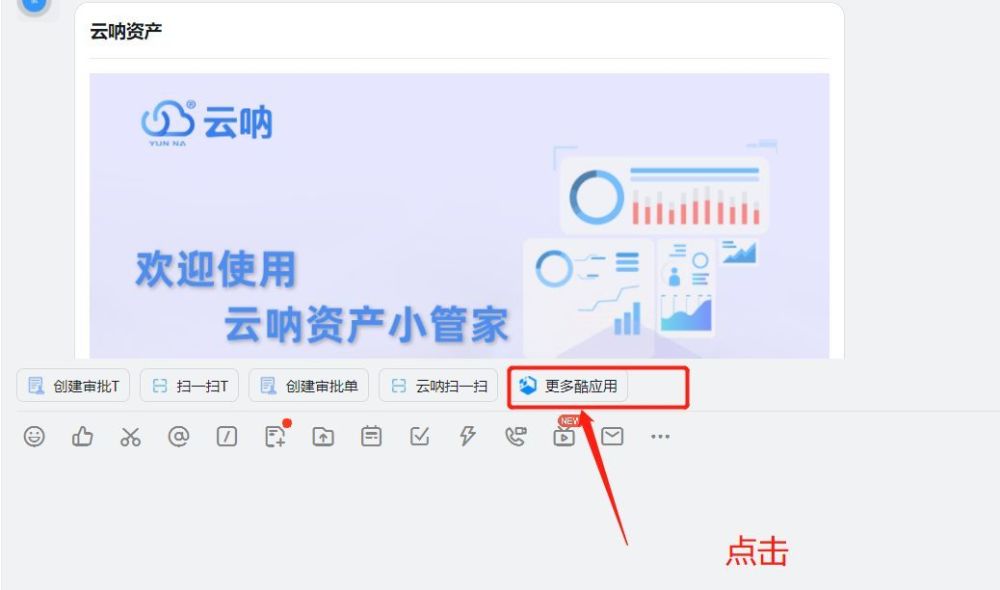Click the mail envelope icon
Viewport: 1000px width, 590px height.
612,437
